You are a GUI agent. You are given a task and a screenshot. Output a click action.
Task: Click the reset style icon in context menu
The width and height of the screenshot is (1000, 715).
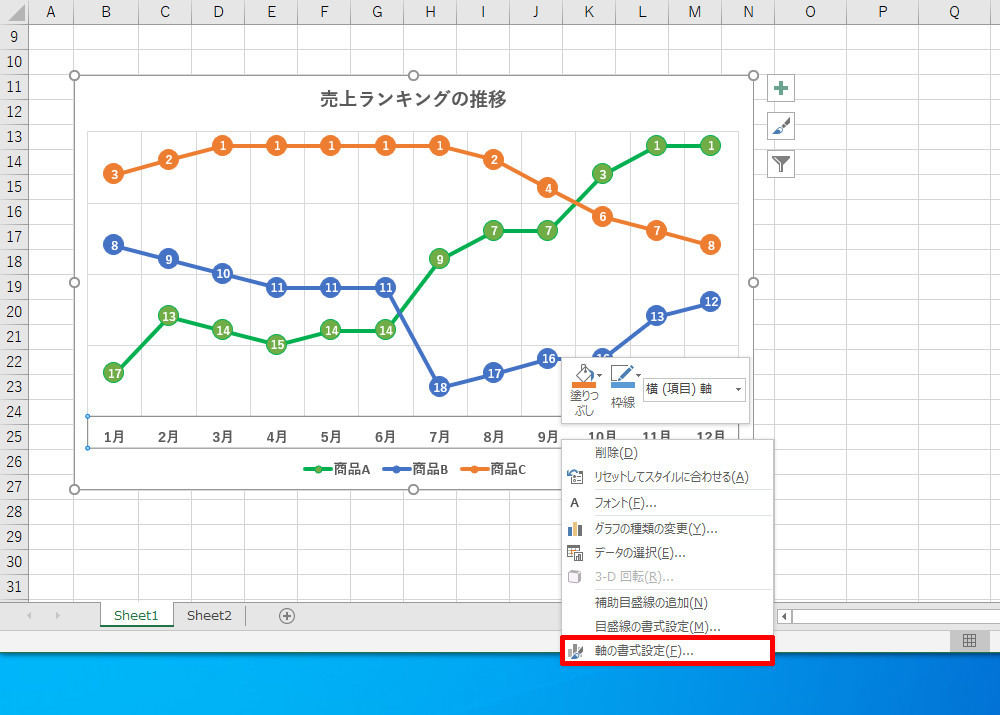(x=575, y=476)
